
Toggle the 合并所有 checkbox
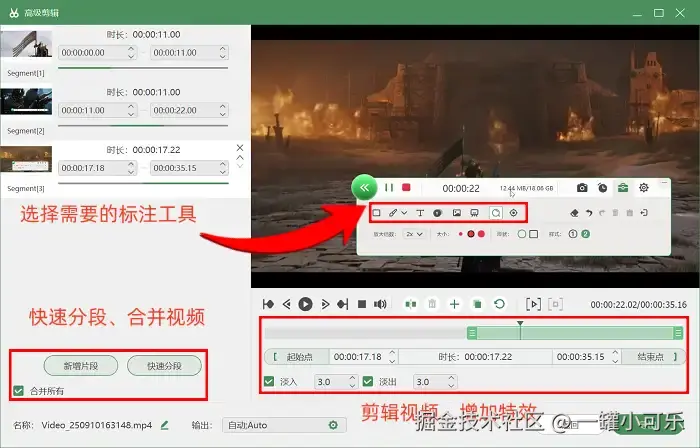pyautogui.click(x=18, y=391)
